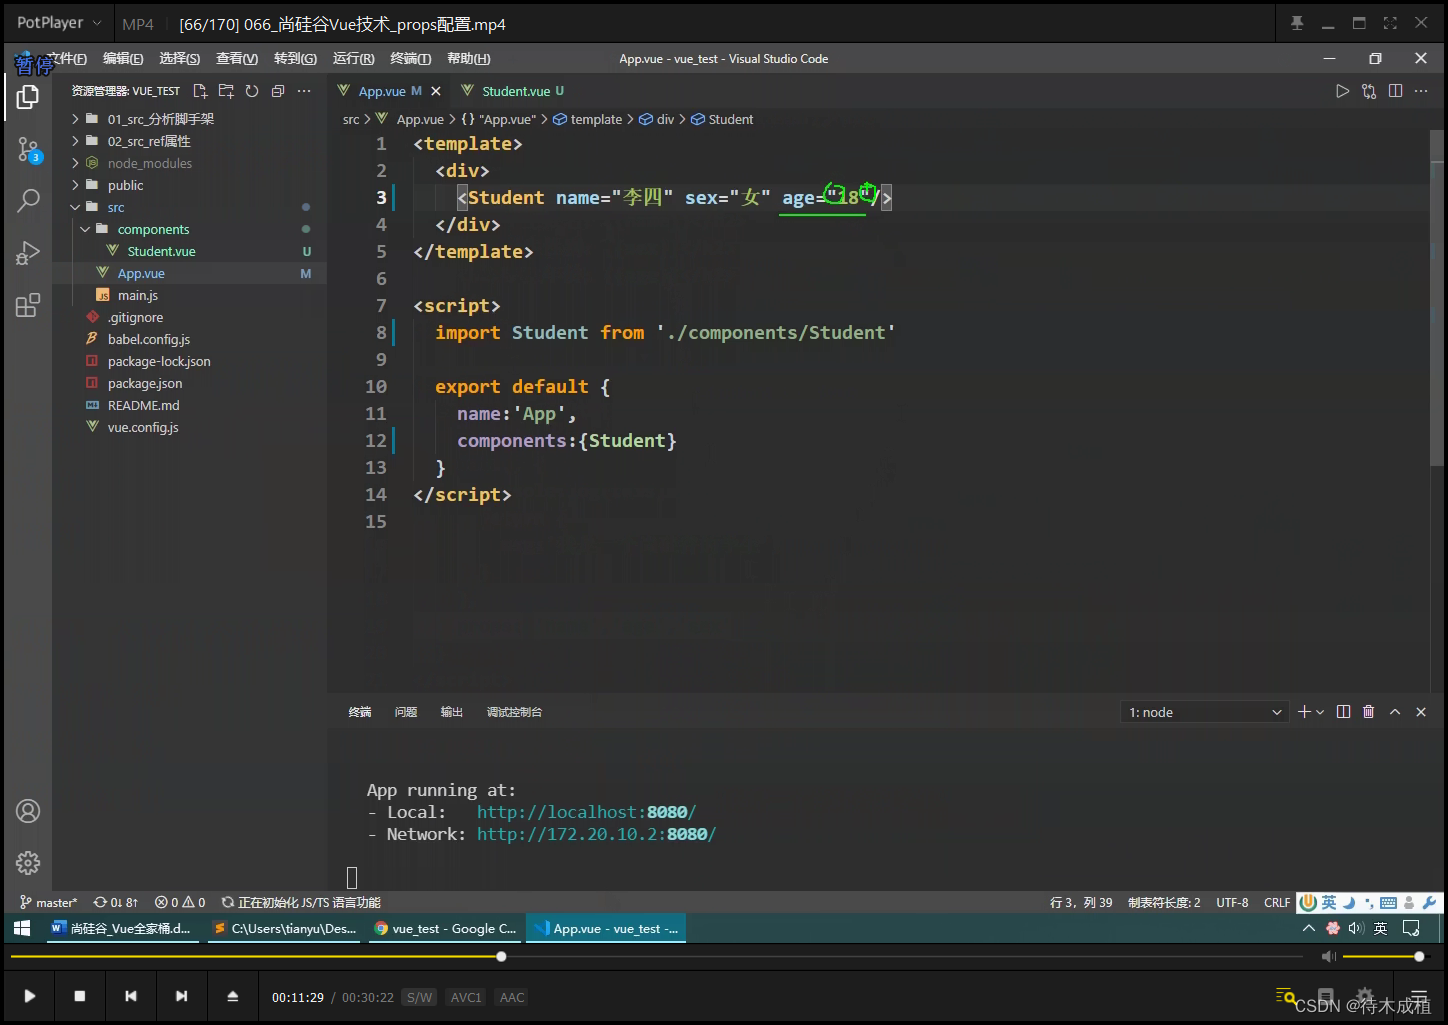Pin PotPlayer window on top

tap(1297, 23)
